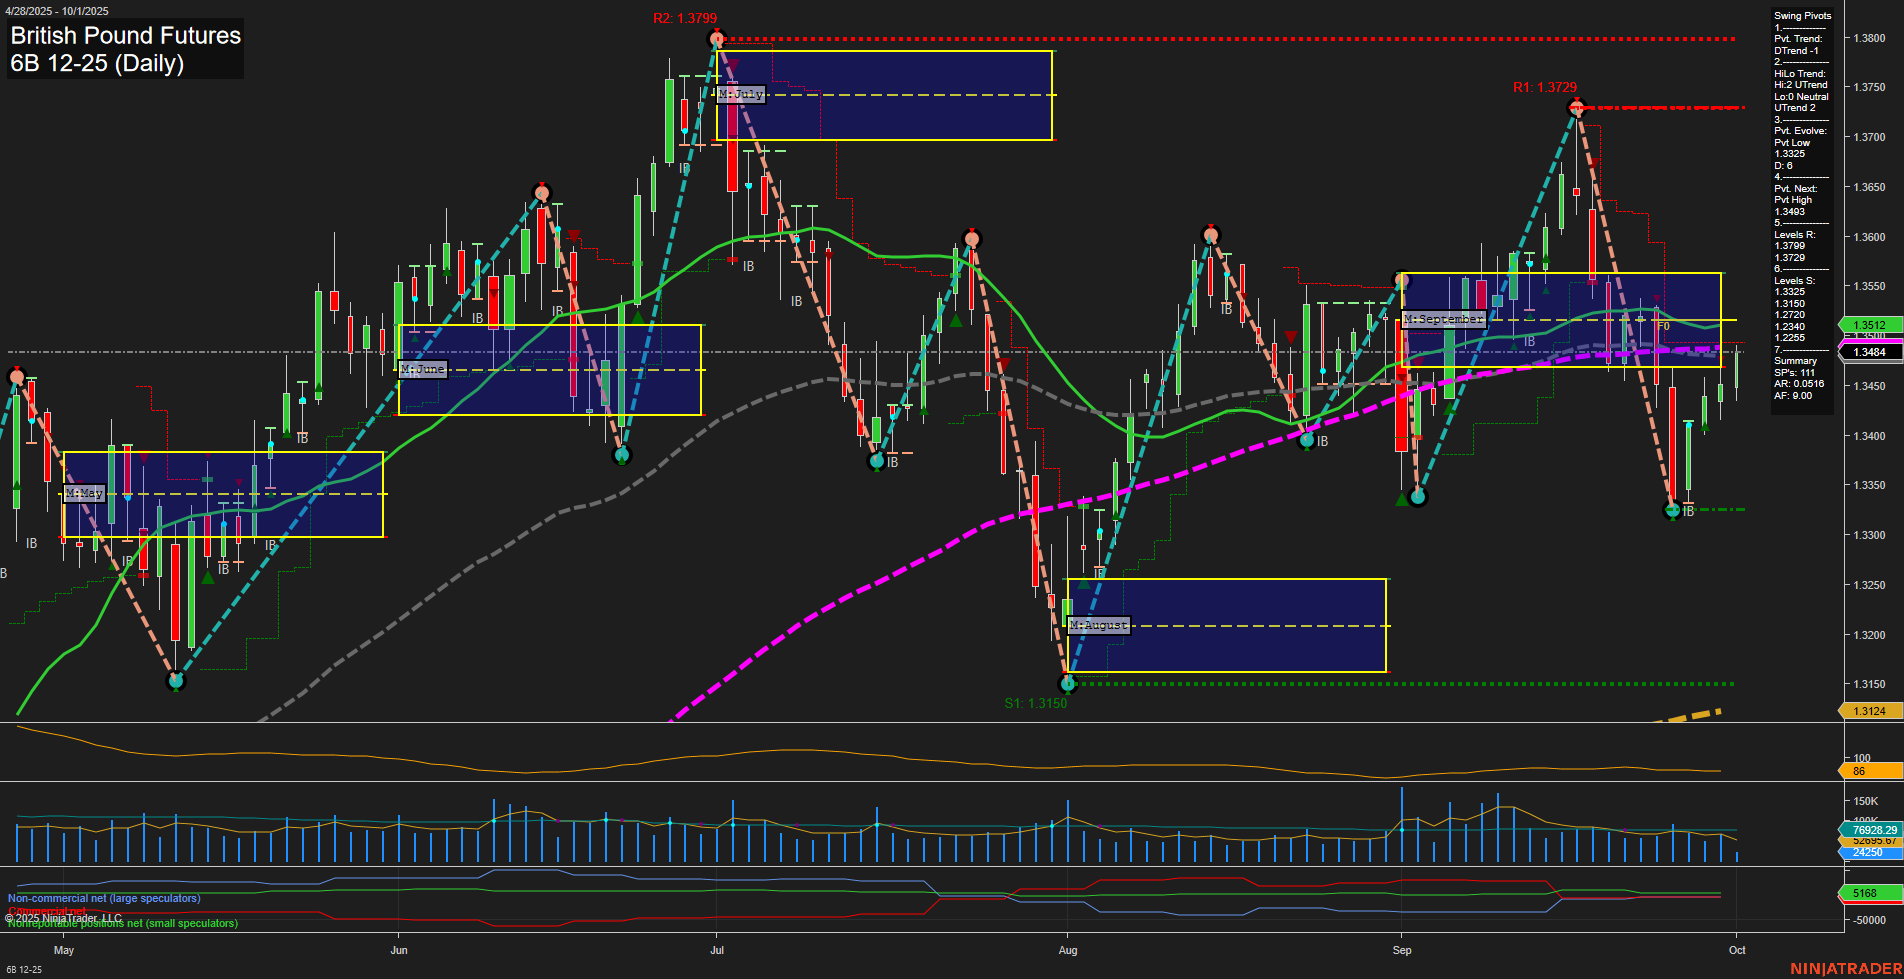The height and width of the screenshot is (979, 1904).
Task: Toggle the Nonreportable positions net legend
Action: pyautogui.click(x=122, y=924)
